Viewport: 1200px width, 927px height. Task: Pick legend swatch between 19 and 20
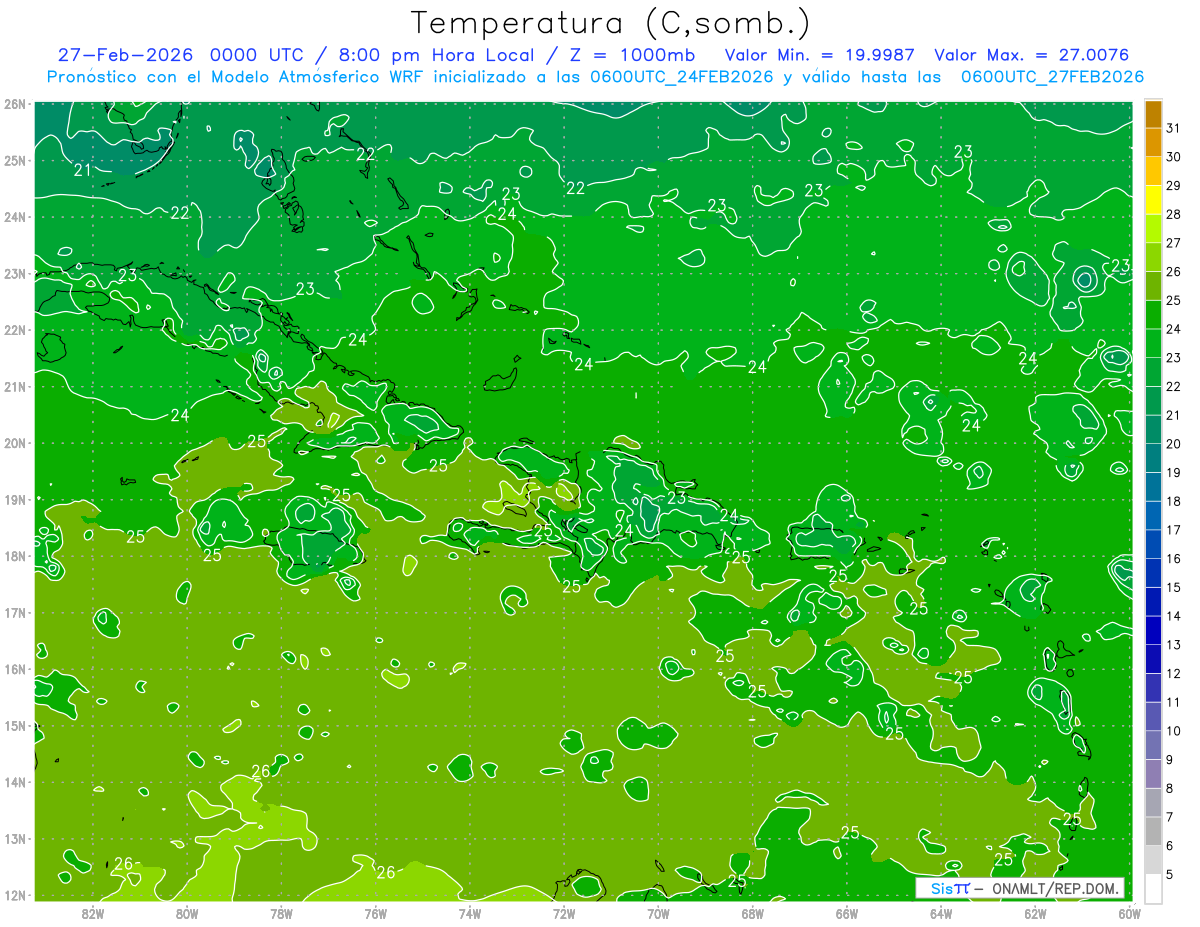click(1153, 458)
